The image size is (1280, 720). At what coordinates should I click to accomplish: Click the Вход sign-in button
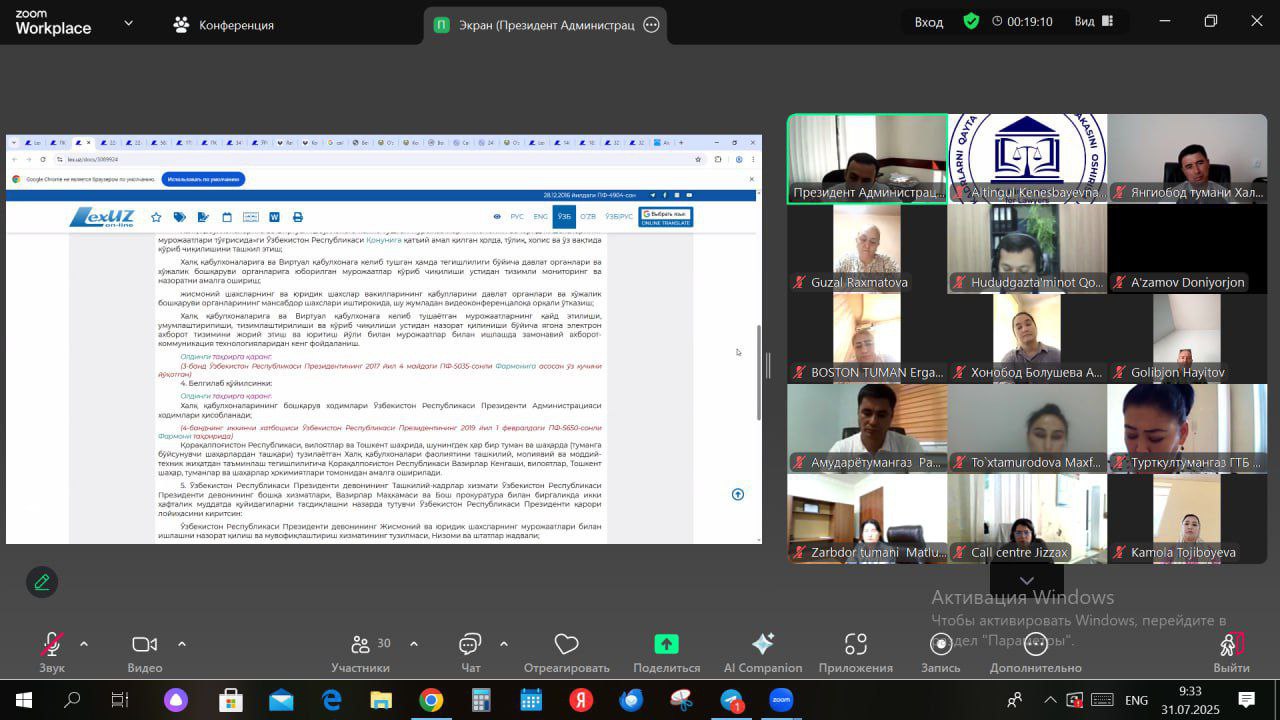click(928, 22)
